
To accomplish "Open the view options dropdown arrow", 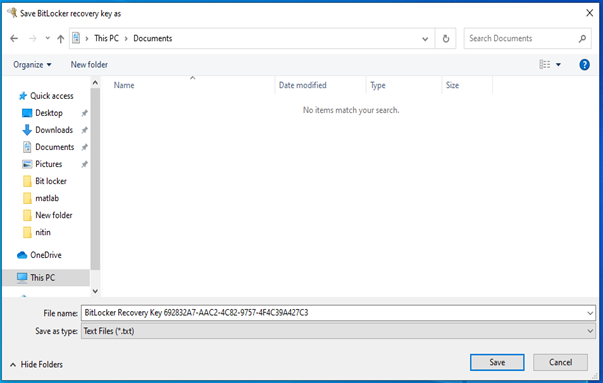I will (x=558, y=65).
